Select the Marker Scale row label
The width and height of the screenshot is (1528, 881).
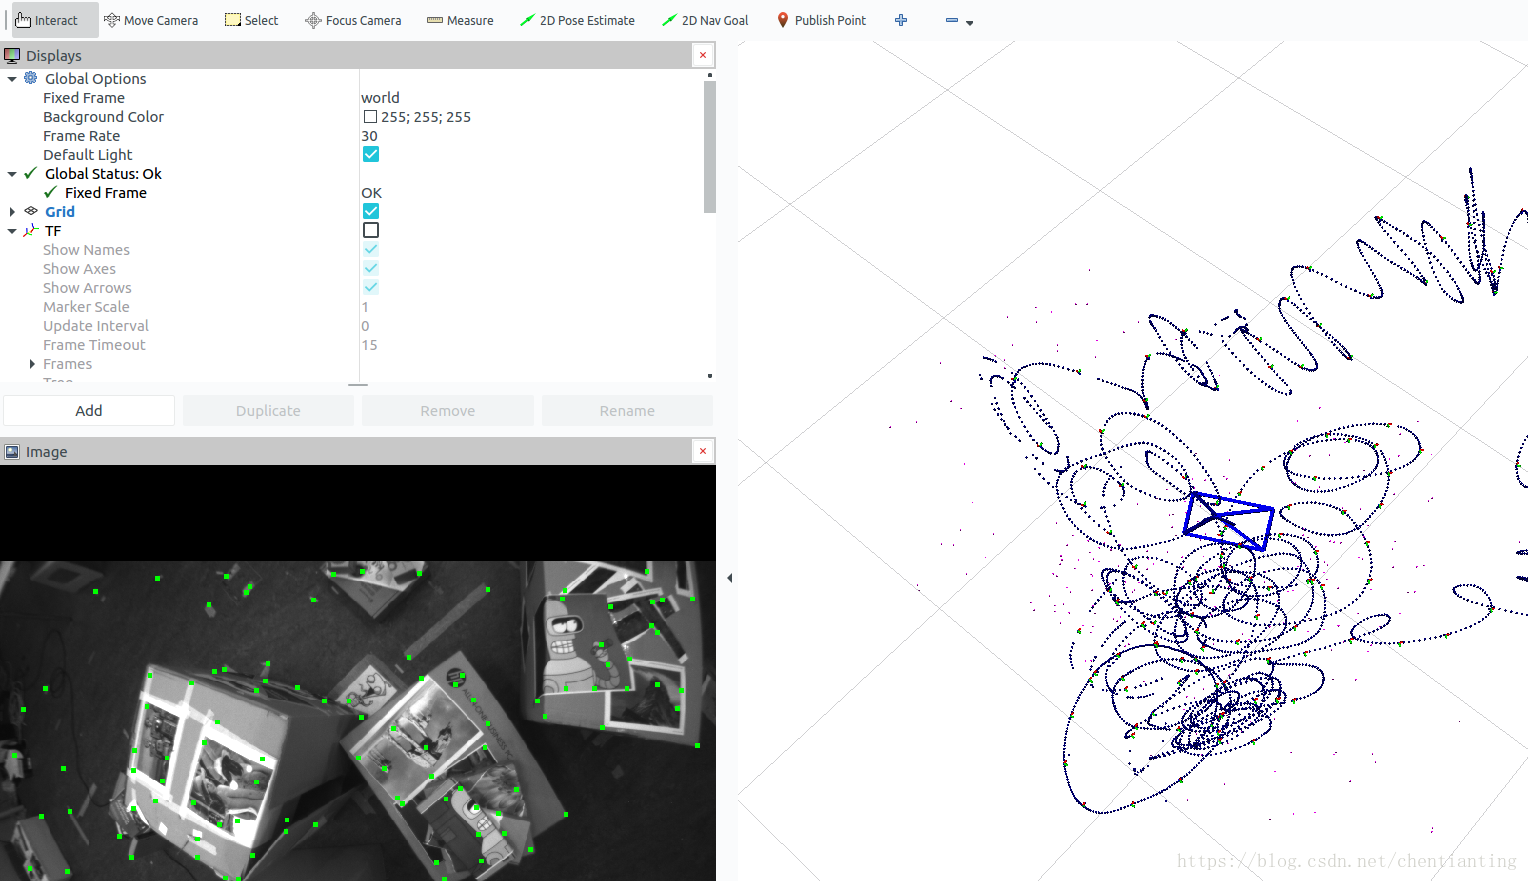(86, 307)
